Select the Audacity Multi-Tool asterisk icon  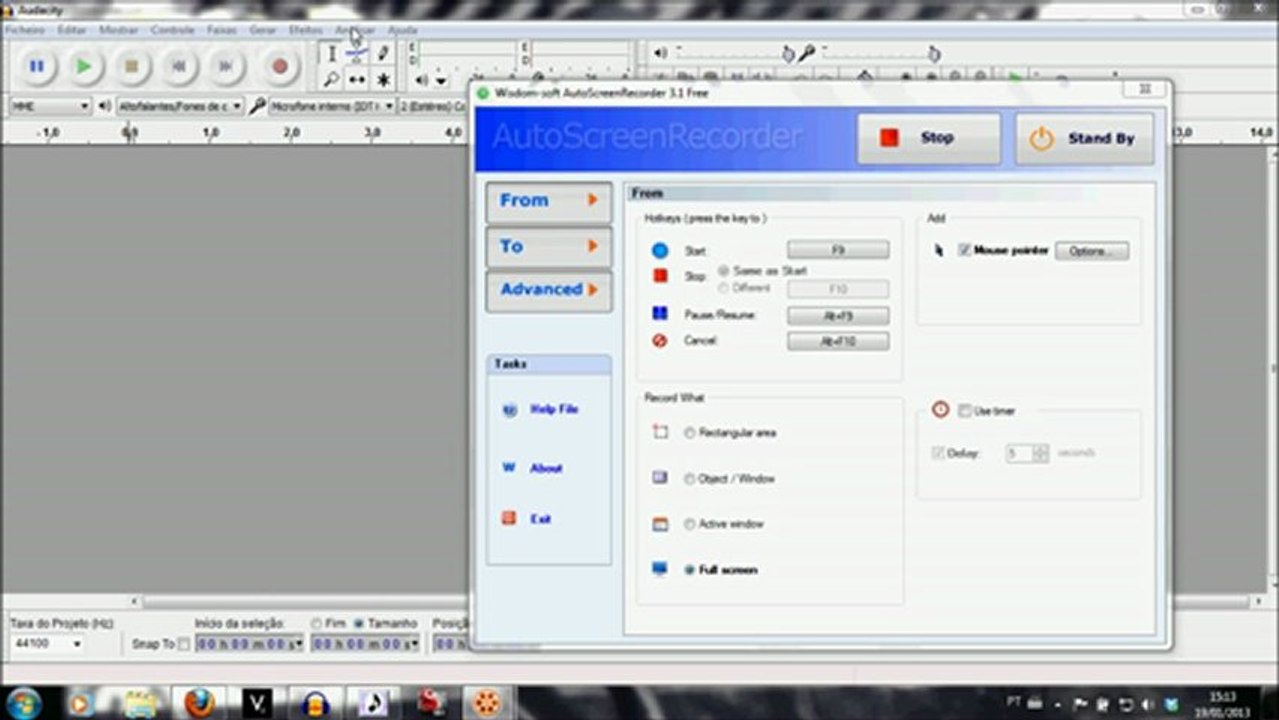coord(383,80)
